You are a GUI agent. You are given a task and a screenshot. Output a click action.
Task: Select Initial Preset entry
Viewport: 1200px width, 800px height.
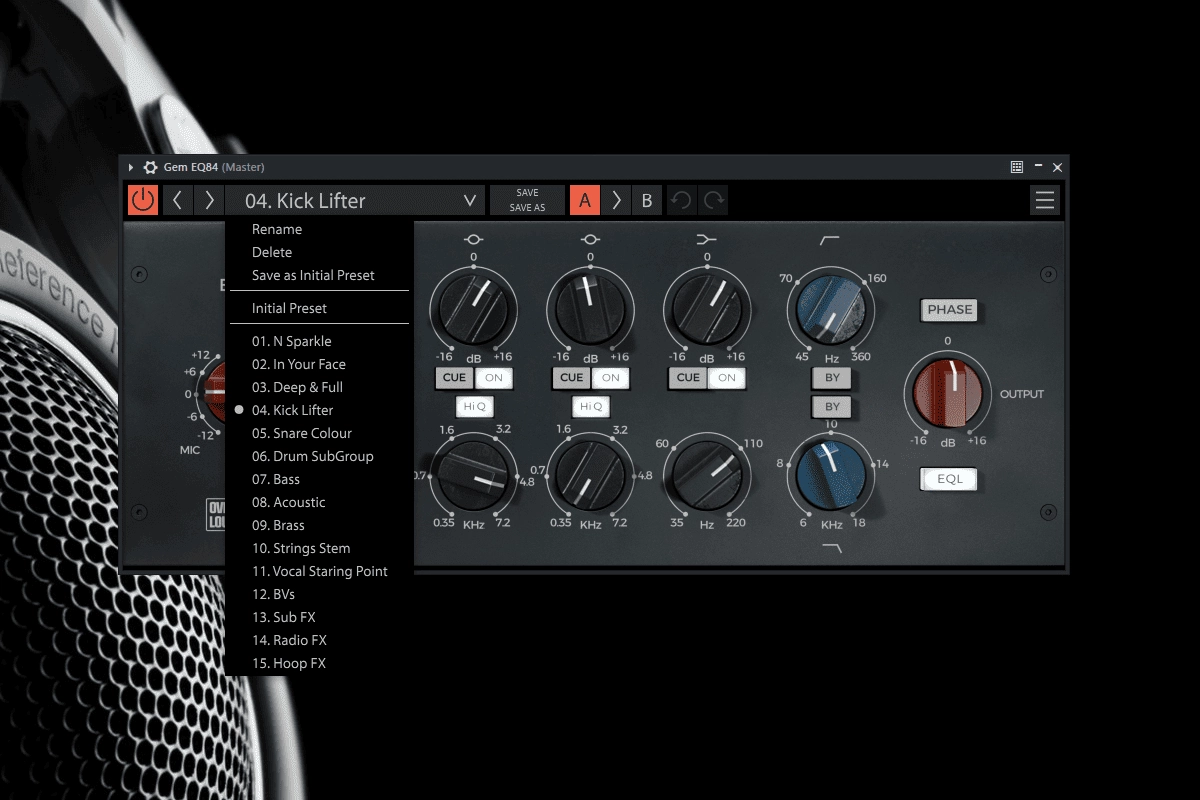(289, 308)
